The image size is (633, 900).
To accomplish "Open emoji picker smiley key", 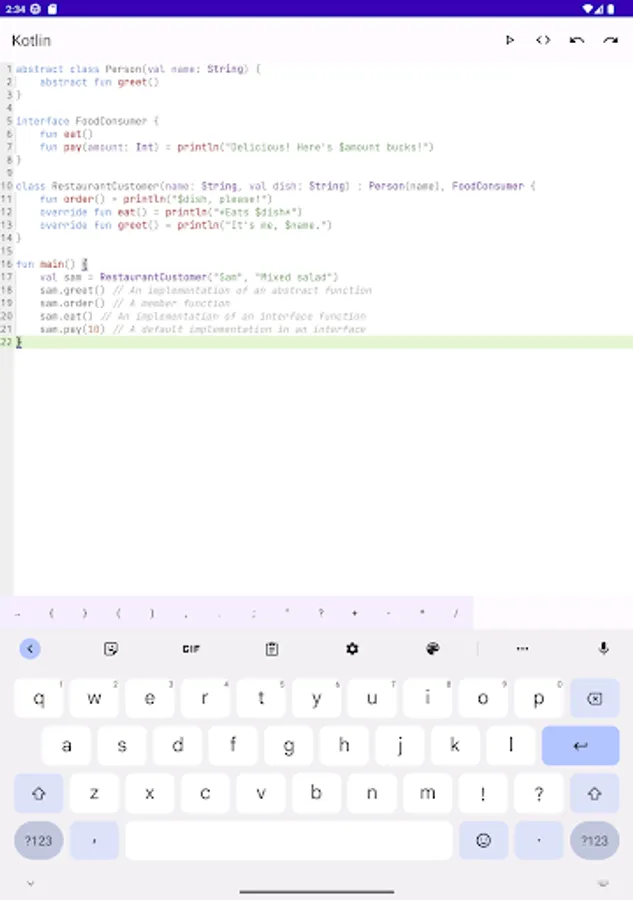I will (x=484, y=840).
